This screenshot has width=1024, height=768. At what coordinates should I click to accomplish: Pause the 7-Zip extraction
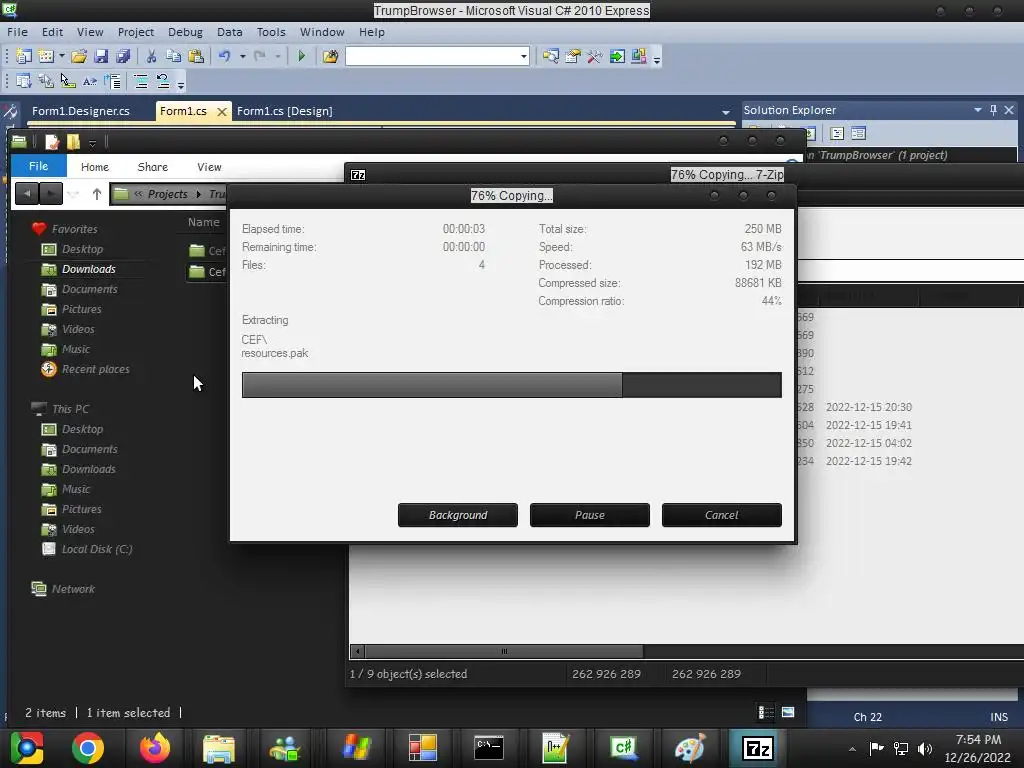pyautogui.click(x=589, y=515)
